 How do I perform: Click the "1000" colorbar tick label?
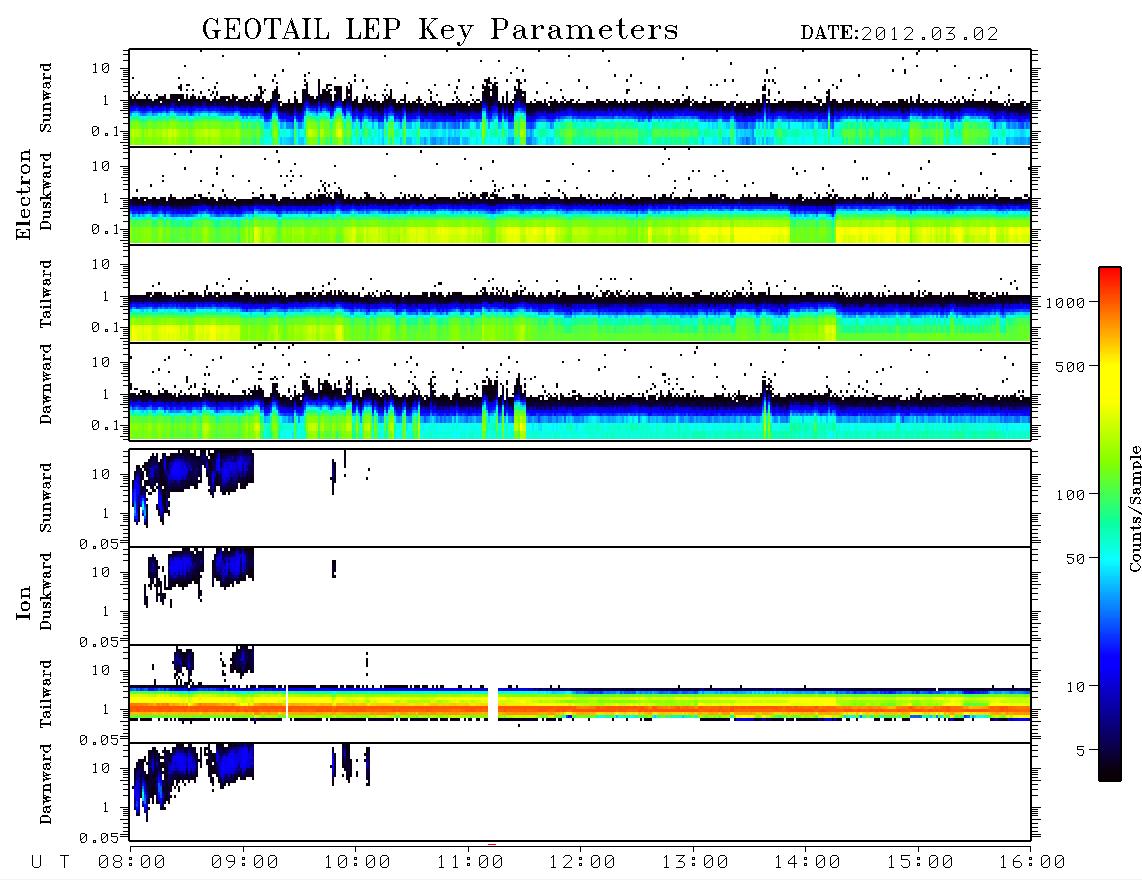tap(1066, 302)
